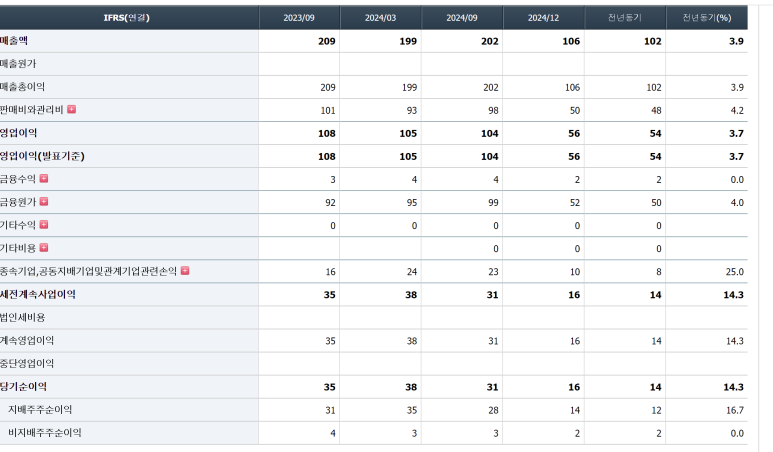Select 판매비와관리비 value 101 for 2023/09
Screen dimensions: 773x452
pos(328,110)
